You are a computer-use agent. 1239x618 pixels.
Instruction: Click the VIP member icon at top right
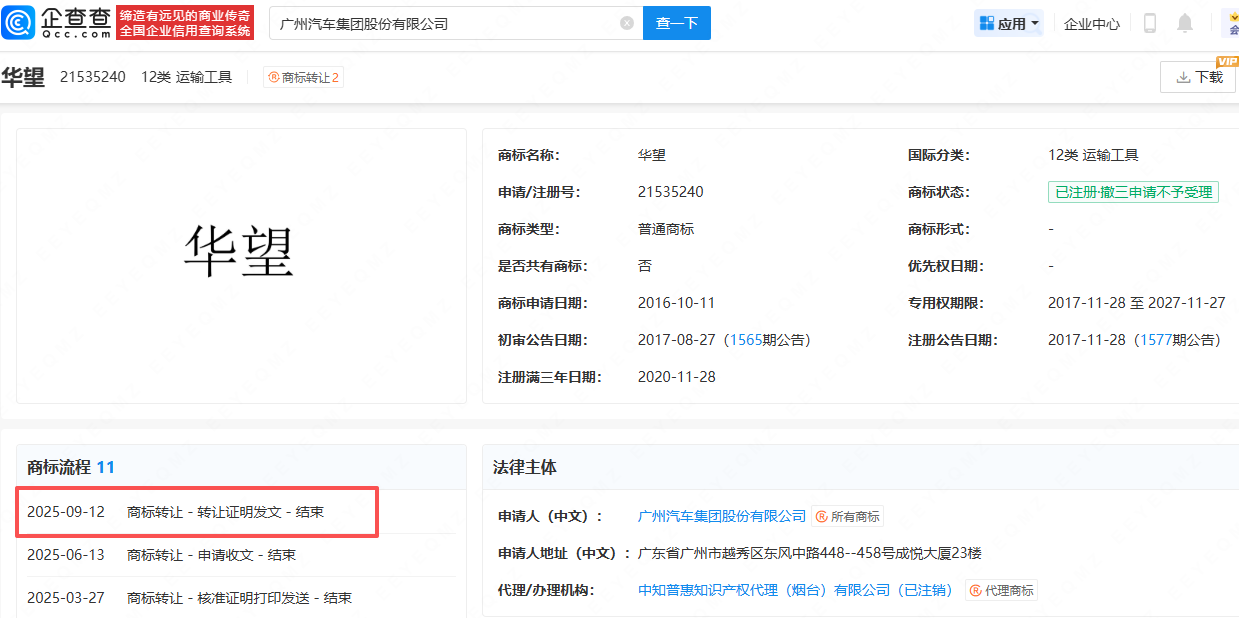[x=1231, y=23]
